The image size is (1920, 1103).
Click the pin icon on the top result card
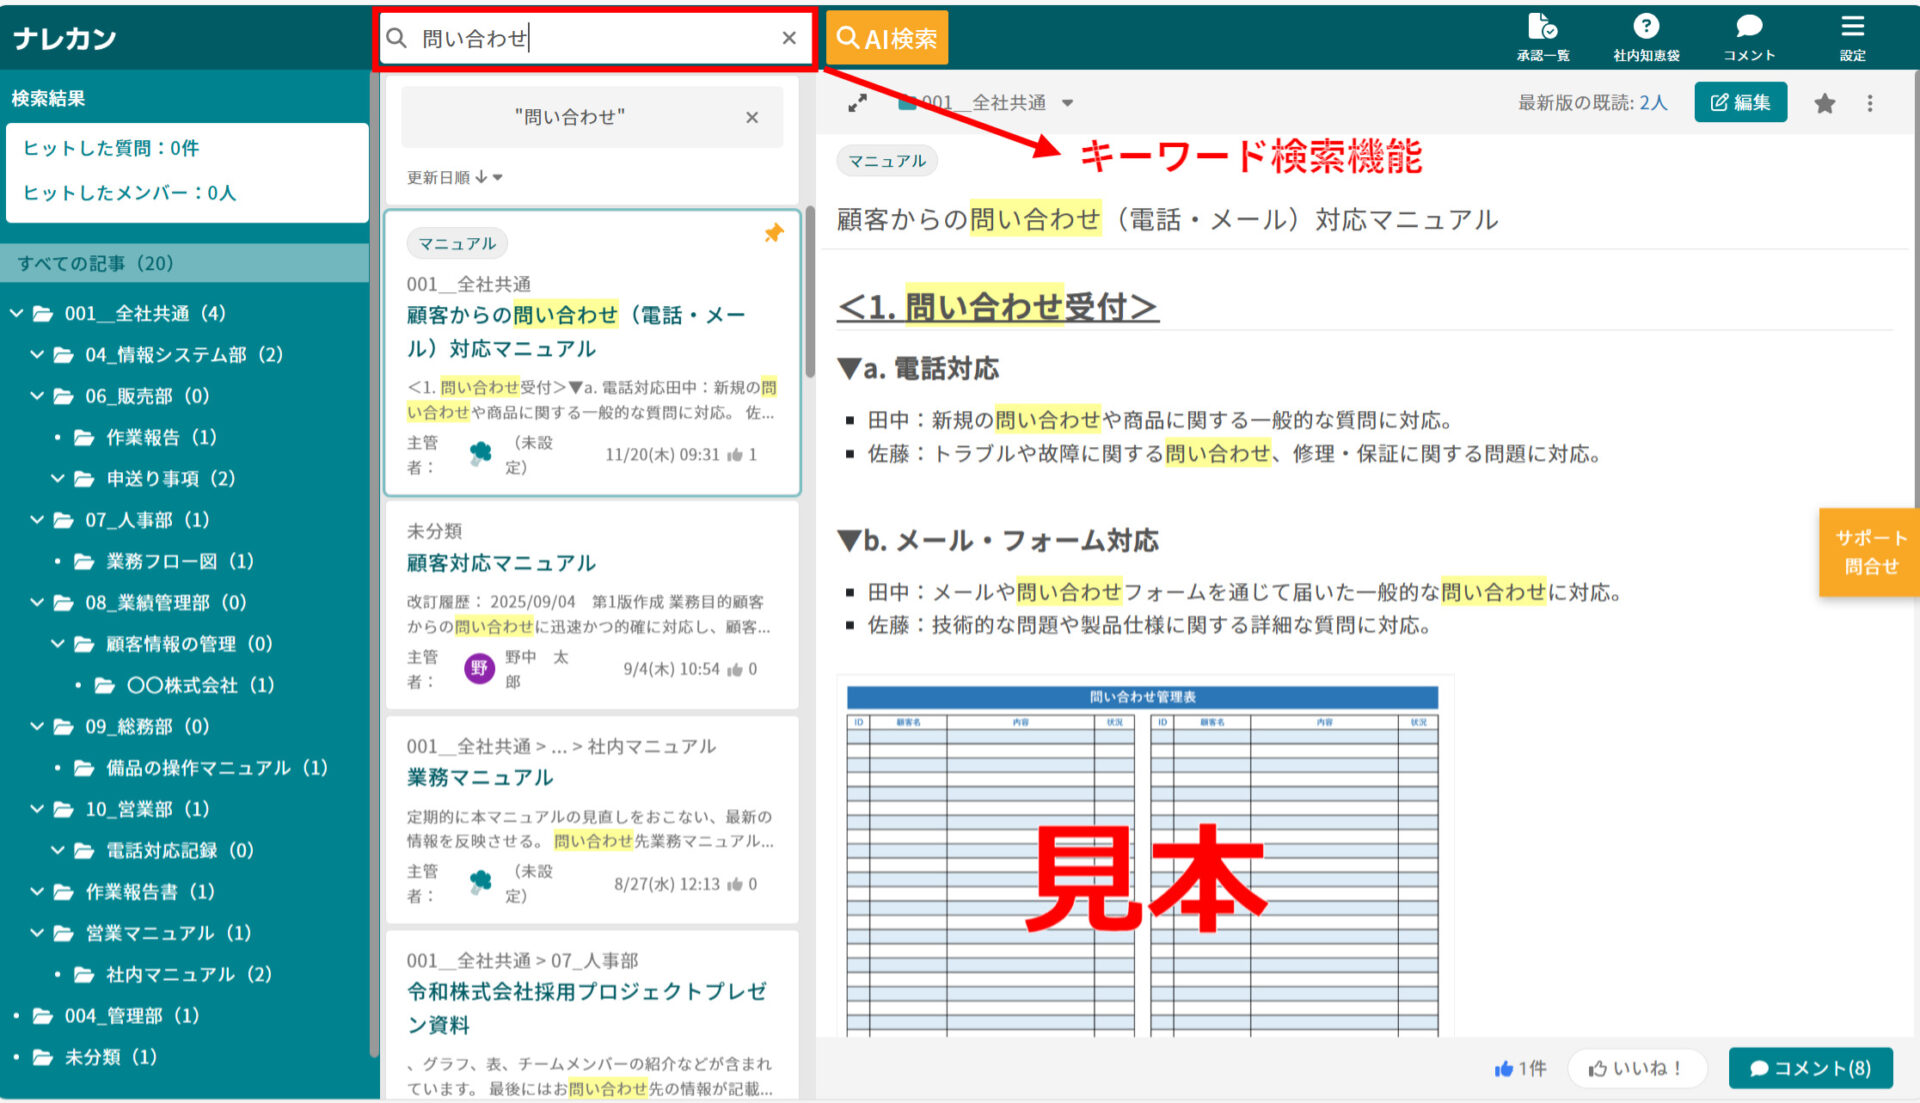pyautogui.click(x=773, y=233)
